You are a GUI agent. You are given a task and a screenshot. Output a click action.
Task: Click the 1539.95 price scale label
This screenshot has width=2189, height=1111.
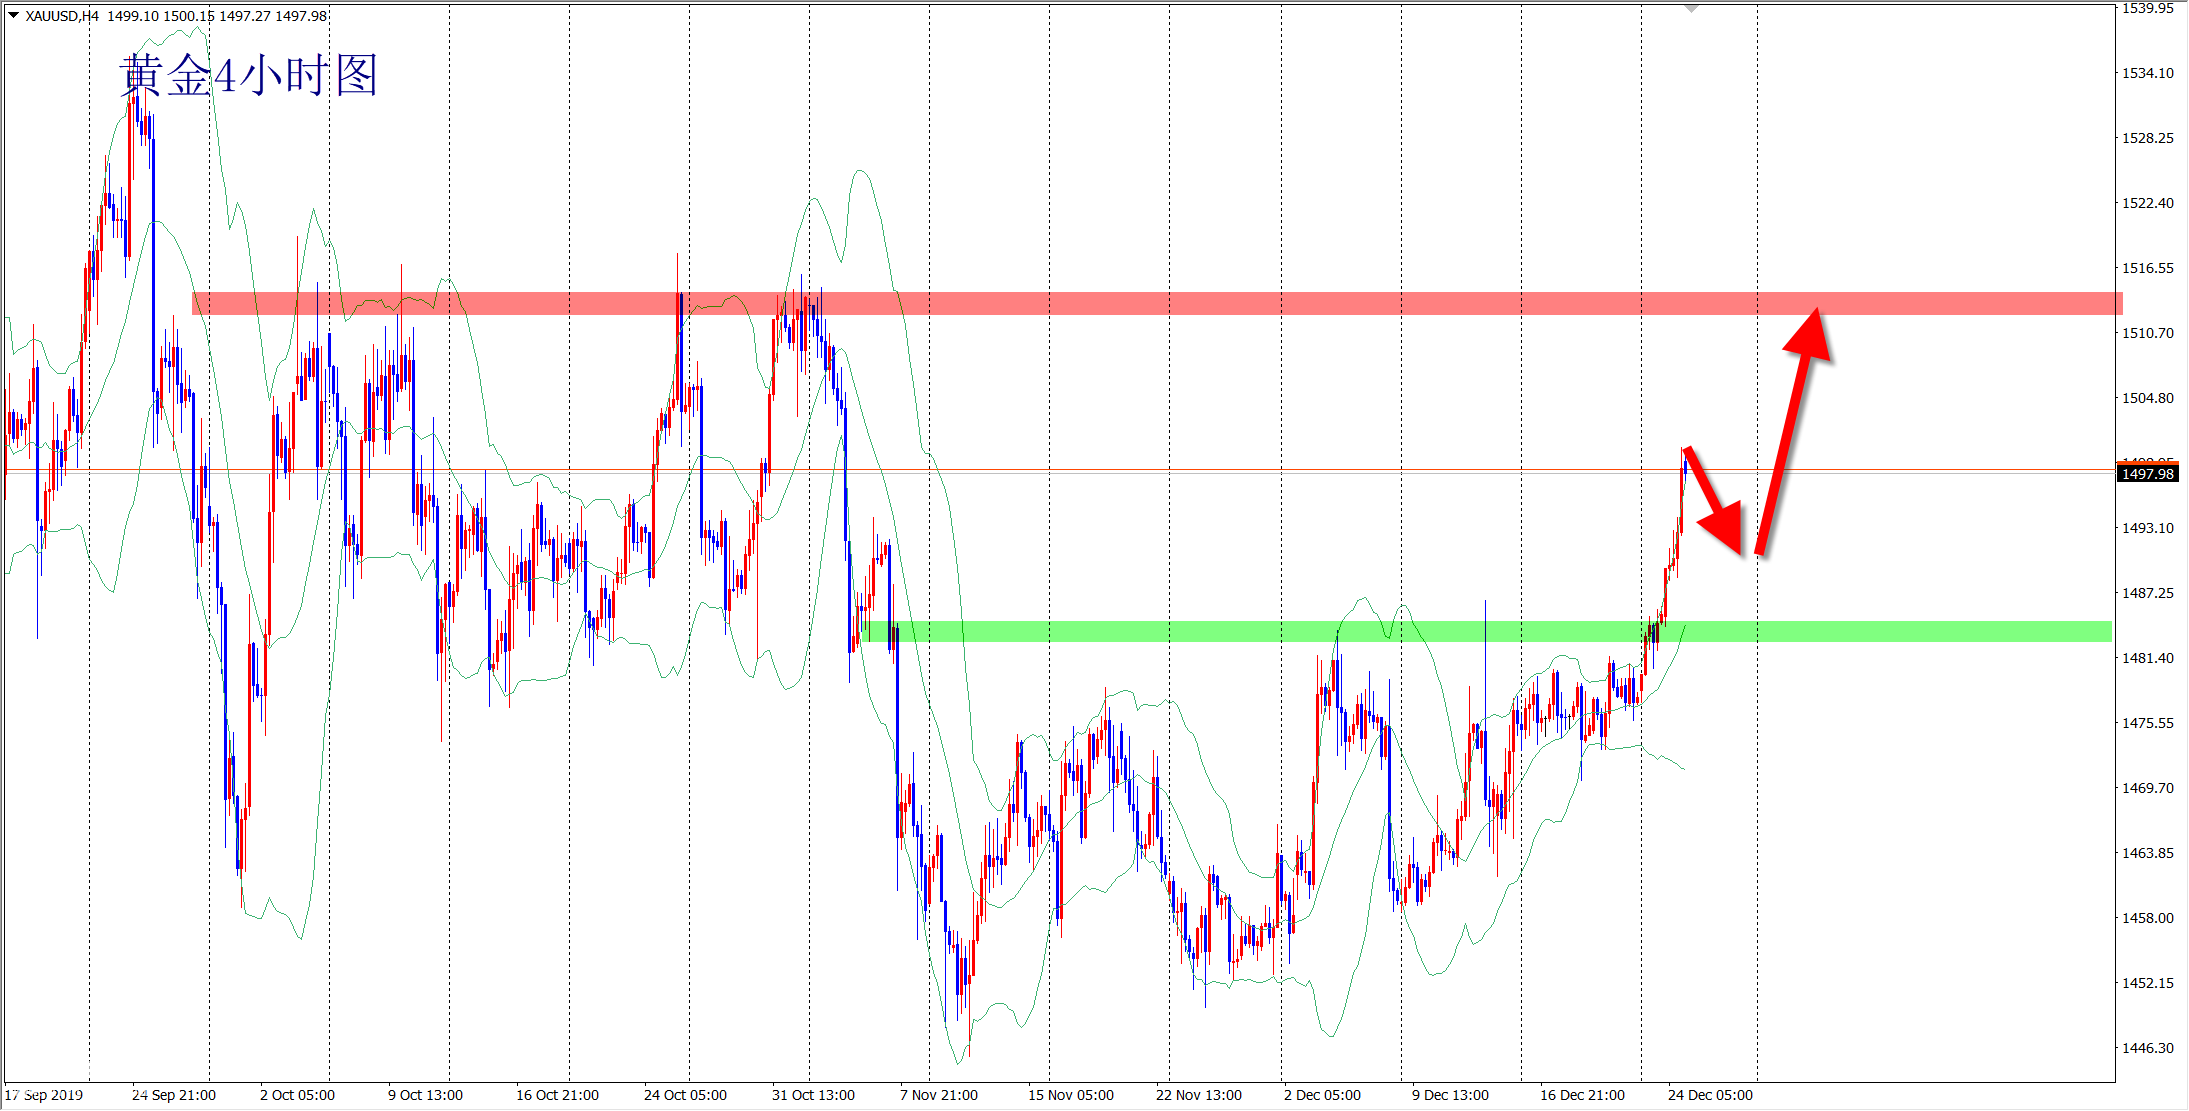(2147, 9)
